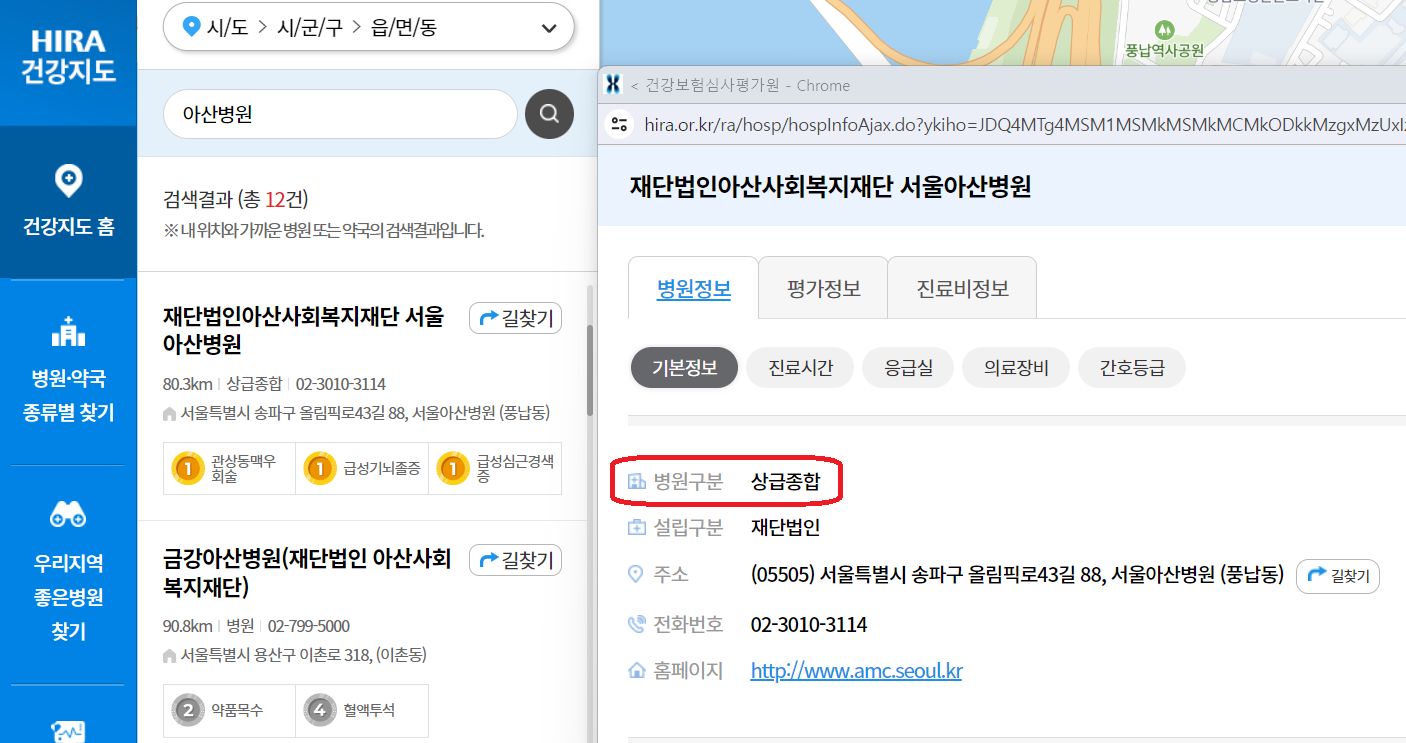Screen dimensions: 1406x743
Task: Click the phone number 02-3010-3114 in popup
Action: [x=809, y=625]
